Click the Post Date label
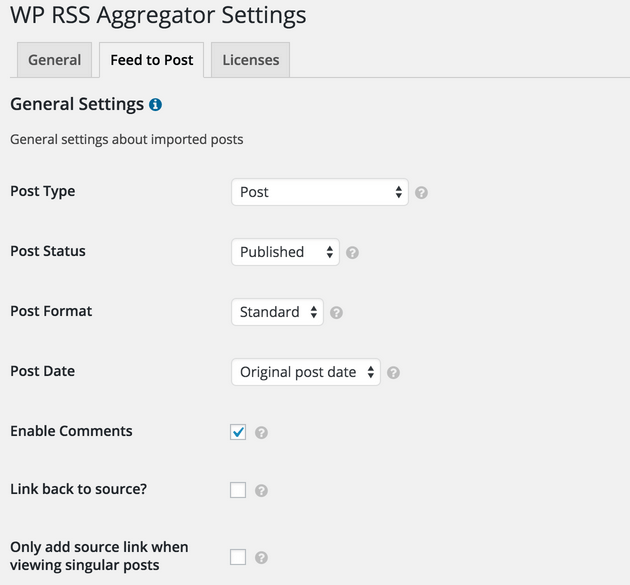 coord(43,371)
